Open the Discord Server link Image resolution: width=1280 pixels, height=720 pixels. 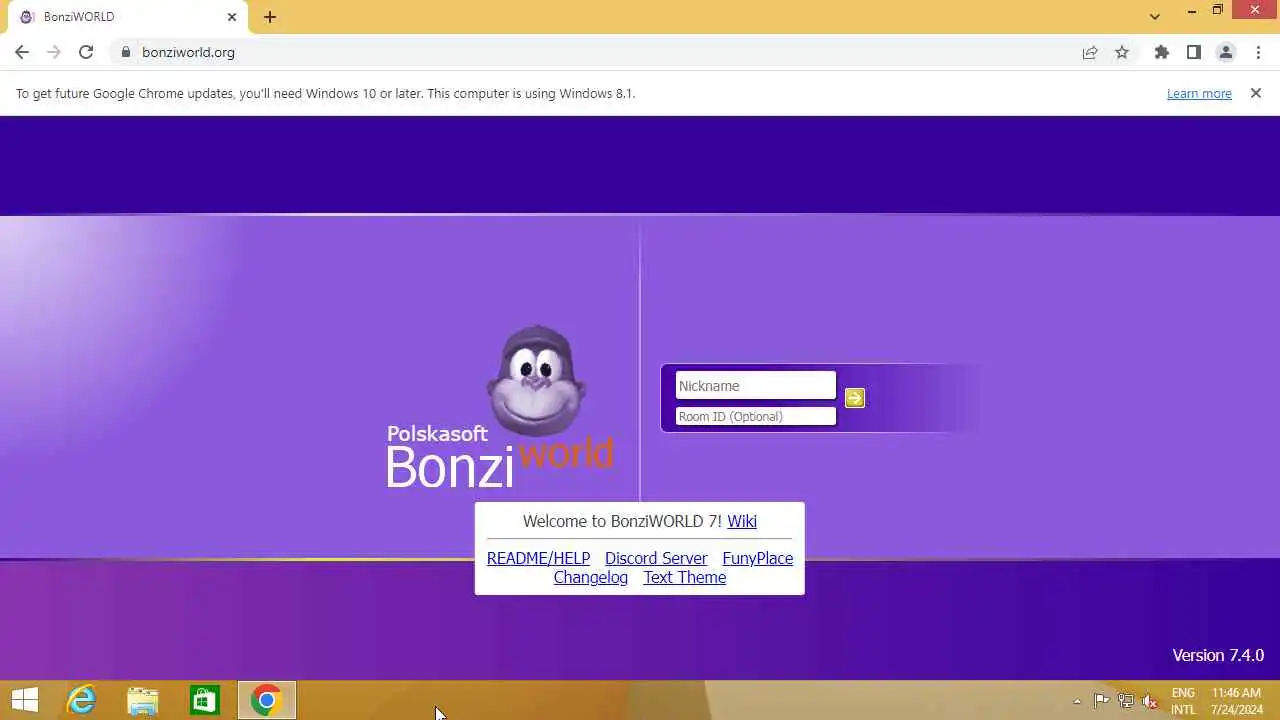[x=656, y=558]
